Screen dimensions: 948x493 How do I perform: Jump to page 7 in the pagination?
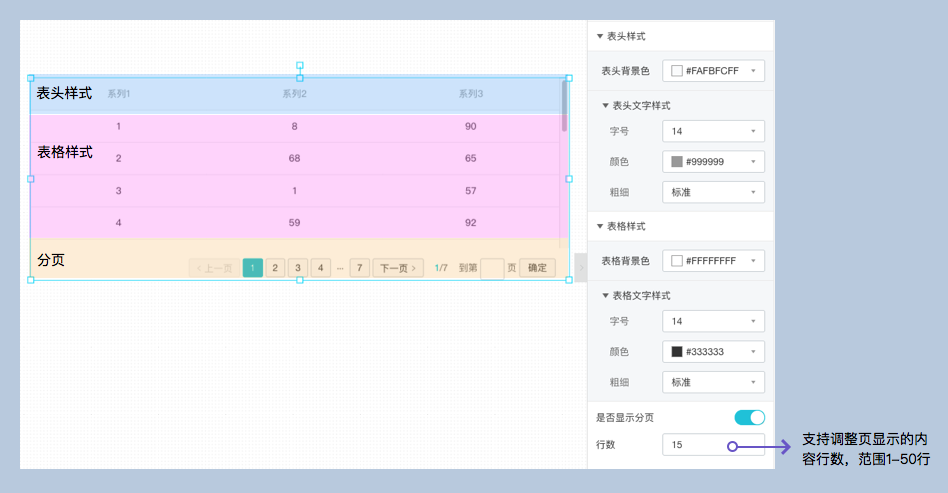tap(360, 268)
